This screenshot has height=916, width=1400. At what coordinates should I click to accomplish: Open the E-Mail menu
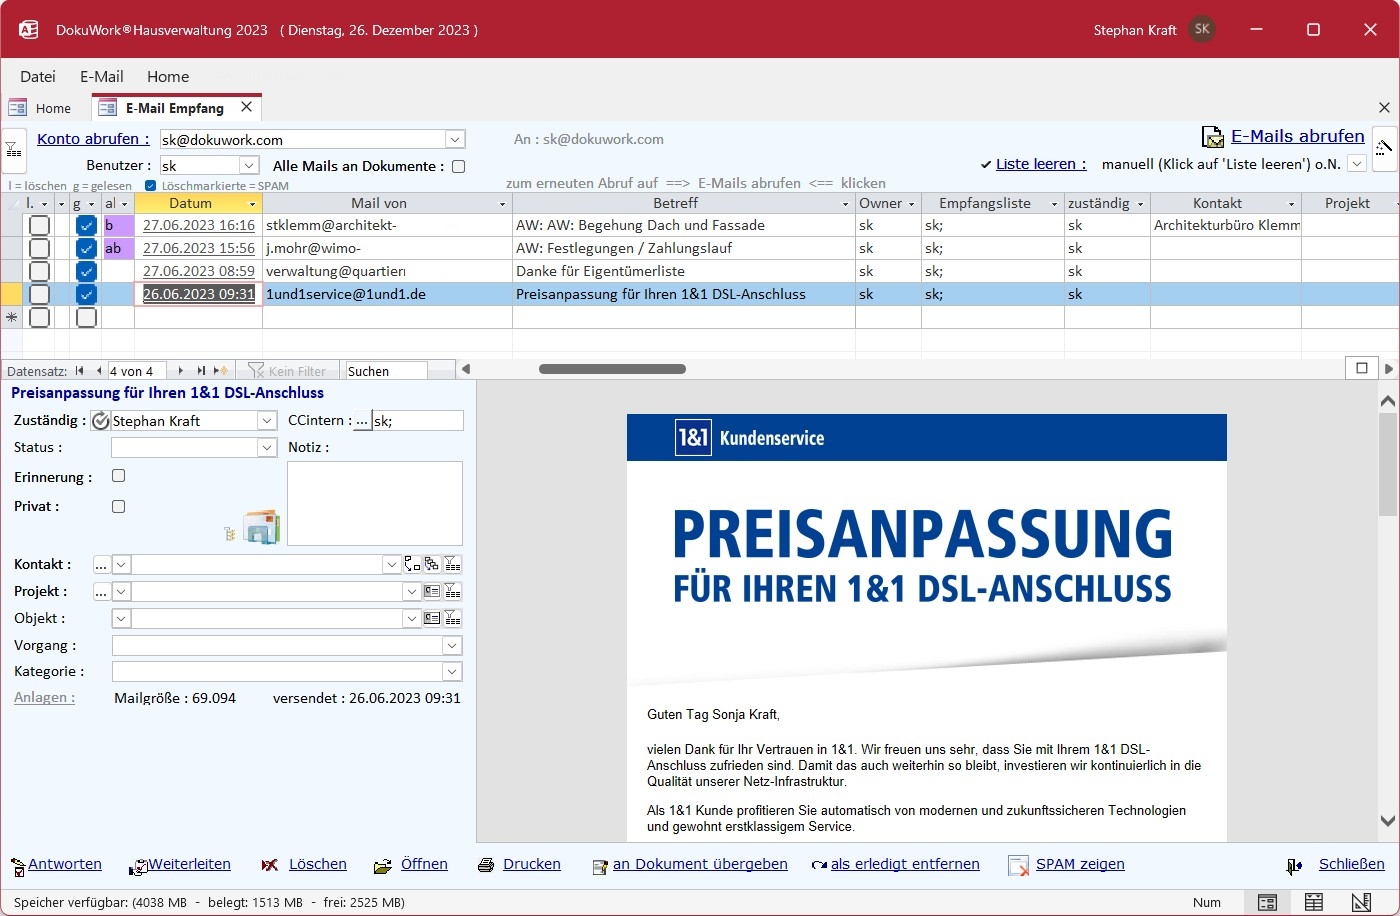click(x=102, y=76)
